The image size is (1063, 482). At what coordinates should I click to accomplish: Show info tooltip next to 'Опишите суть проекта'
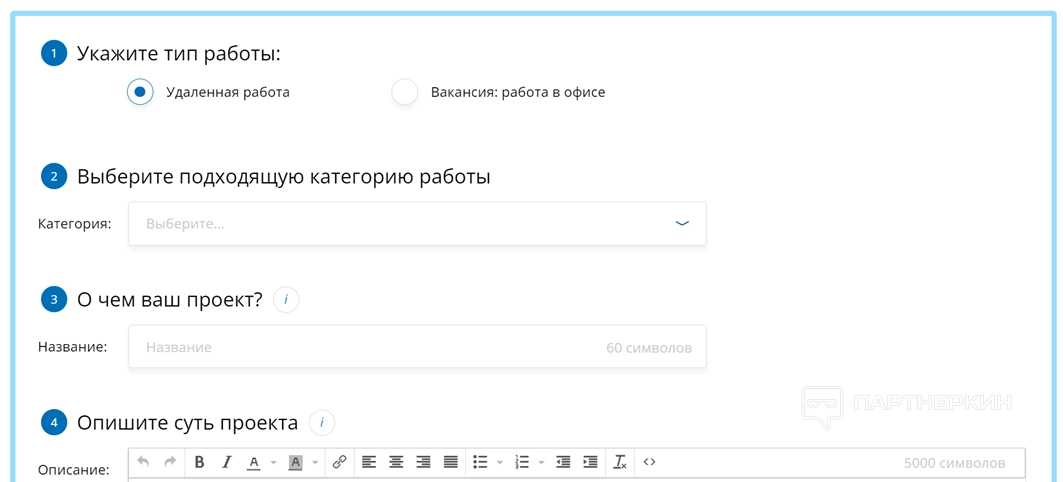click(x=322, y=423)
